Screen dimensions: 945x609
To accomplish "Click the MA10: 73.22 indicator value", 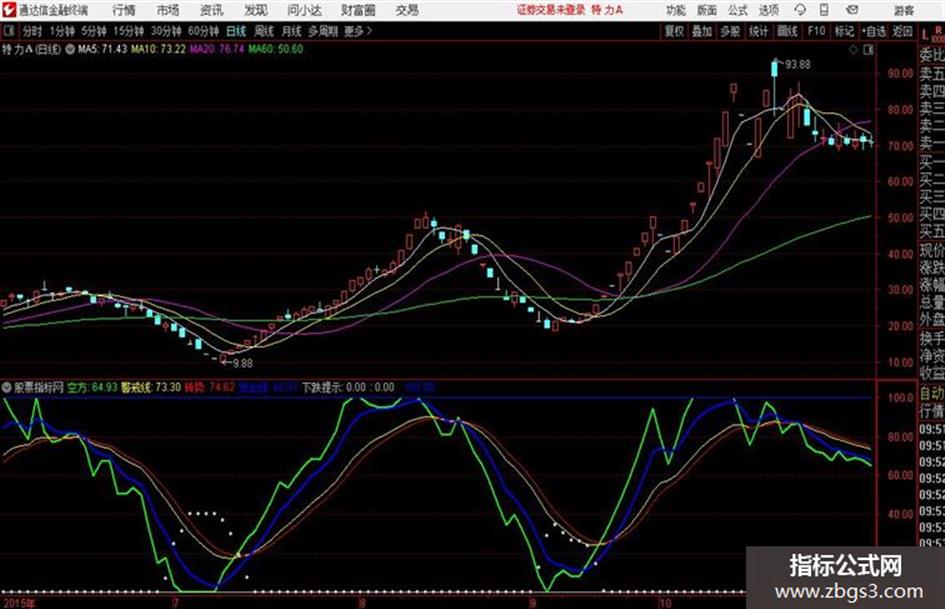I will pyautogui.click(x=159, y=49).
